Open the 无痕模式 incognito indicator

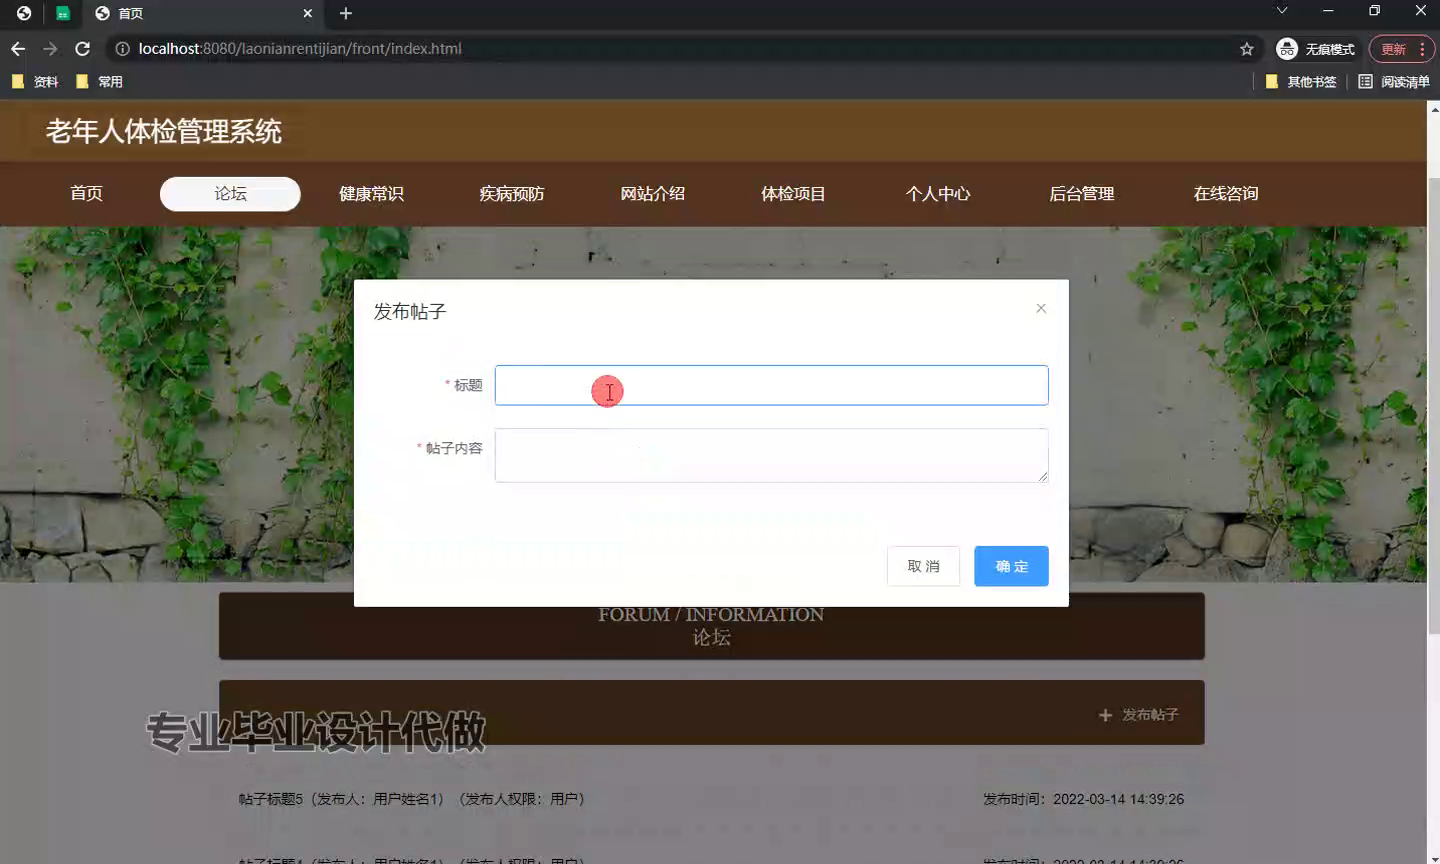tap(1316, 49)
